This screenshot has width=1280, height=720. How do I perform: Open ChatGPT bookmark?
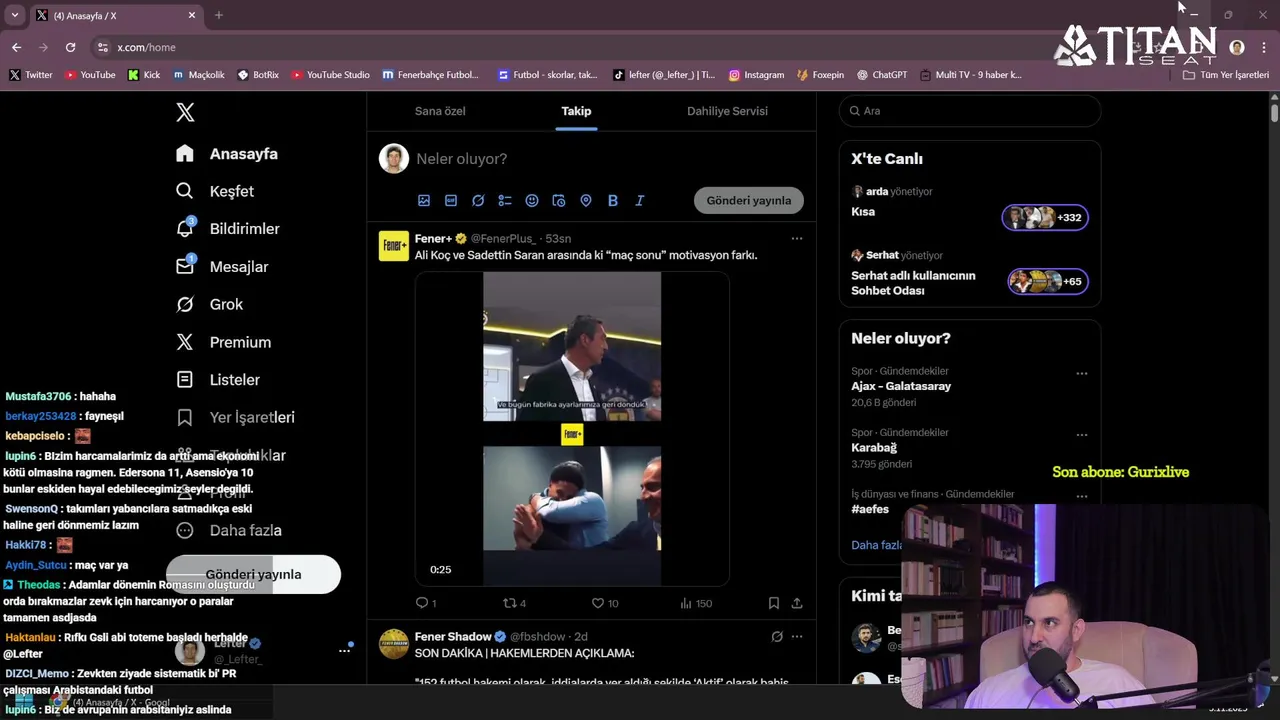tap(882, 75)
